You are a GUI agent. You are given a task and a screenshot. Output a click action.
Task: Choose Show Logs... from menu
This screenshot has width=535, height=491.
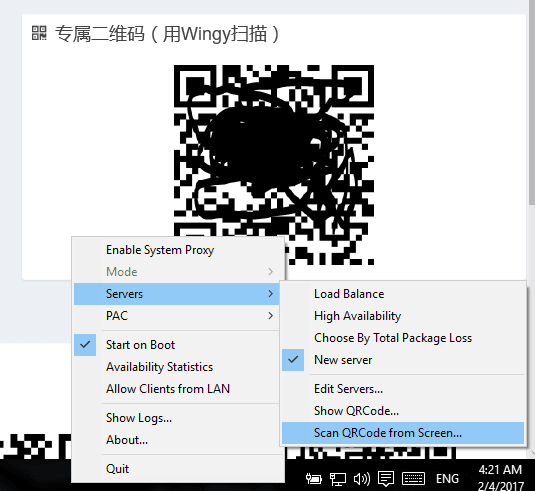pos(178,418)
